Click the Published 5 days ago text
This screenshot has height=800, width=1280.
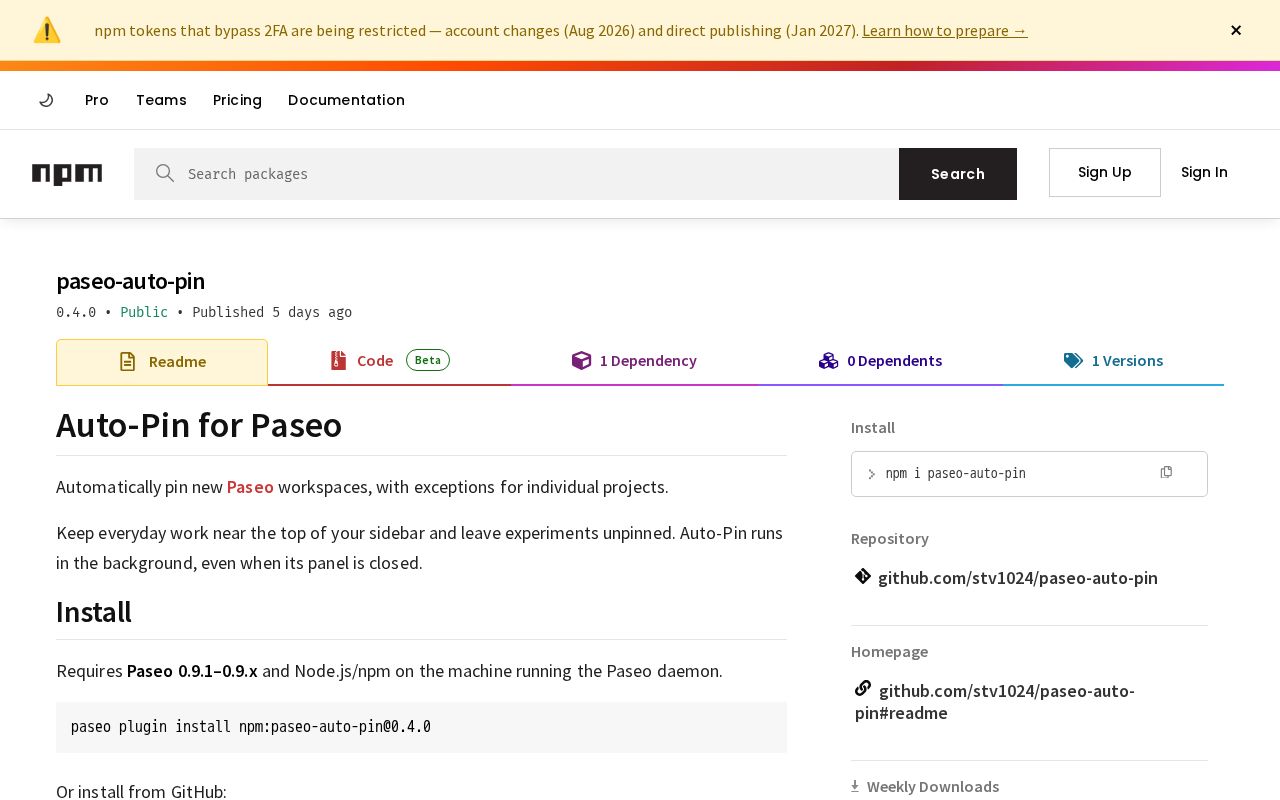[272, 312]
